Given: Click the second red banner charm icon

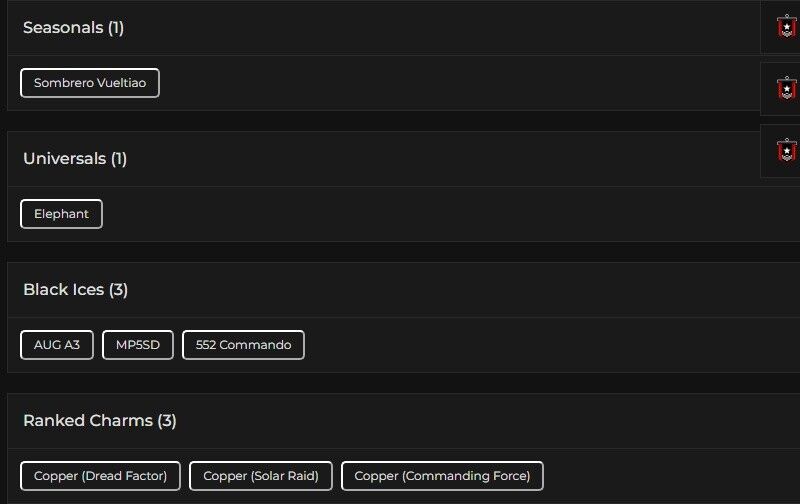Looking at the screenshot, I should (x=787, y=88).
